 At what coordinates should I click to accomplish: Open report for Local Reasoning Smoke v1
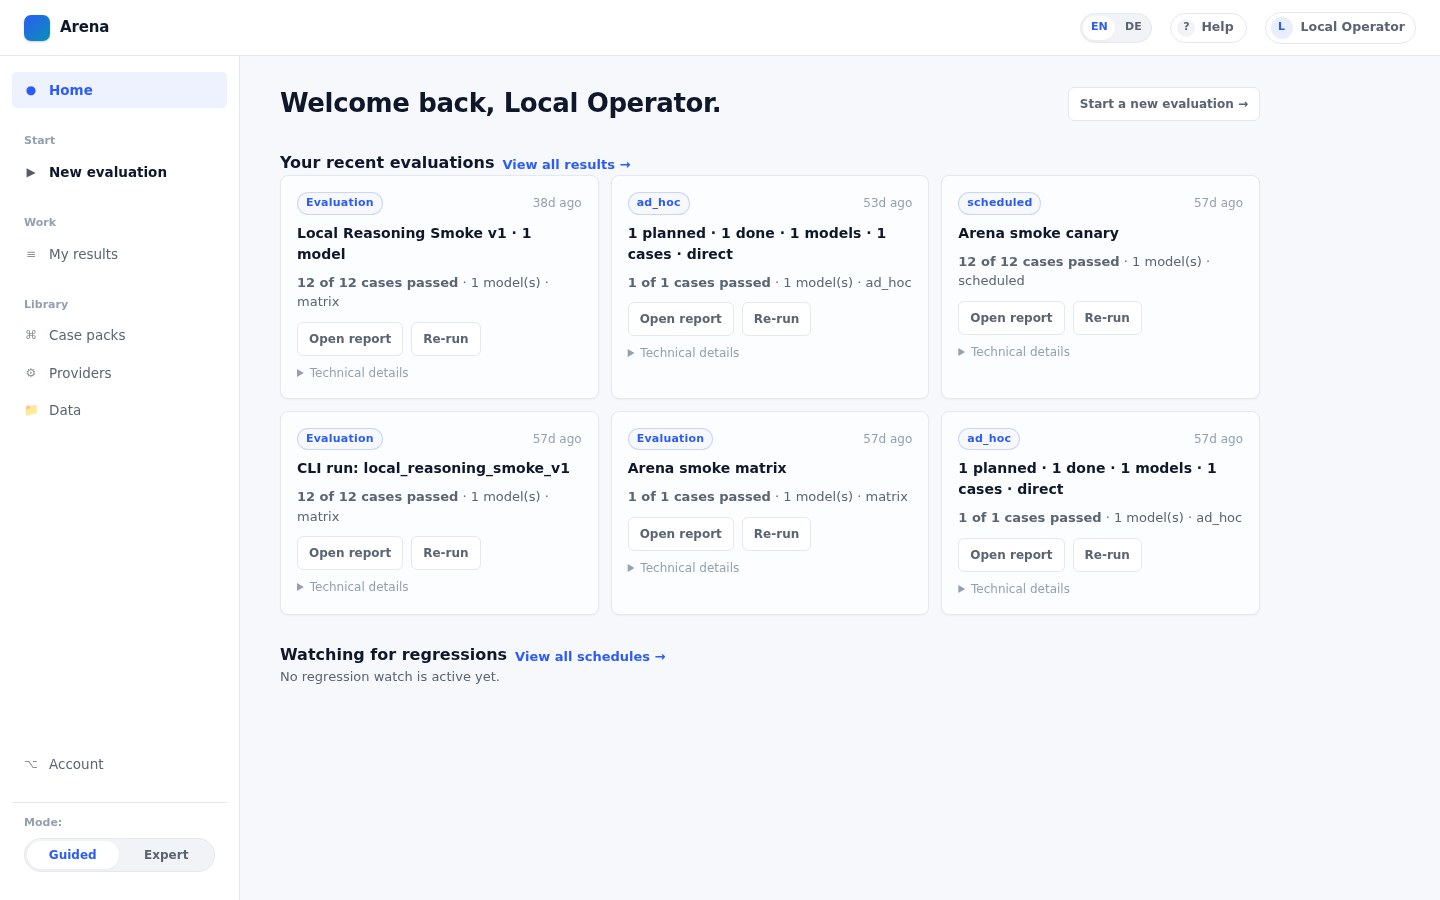(350, 339)
